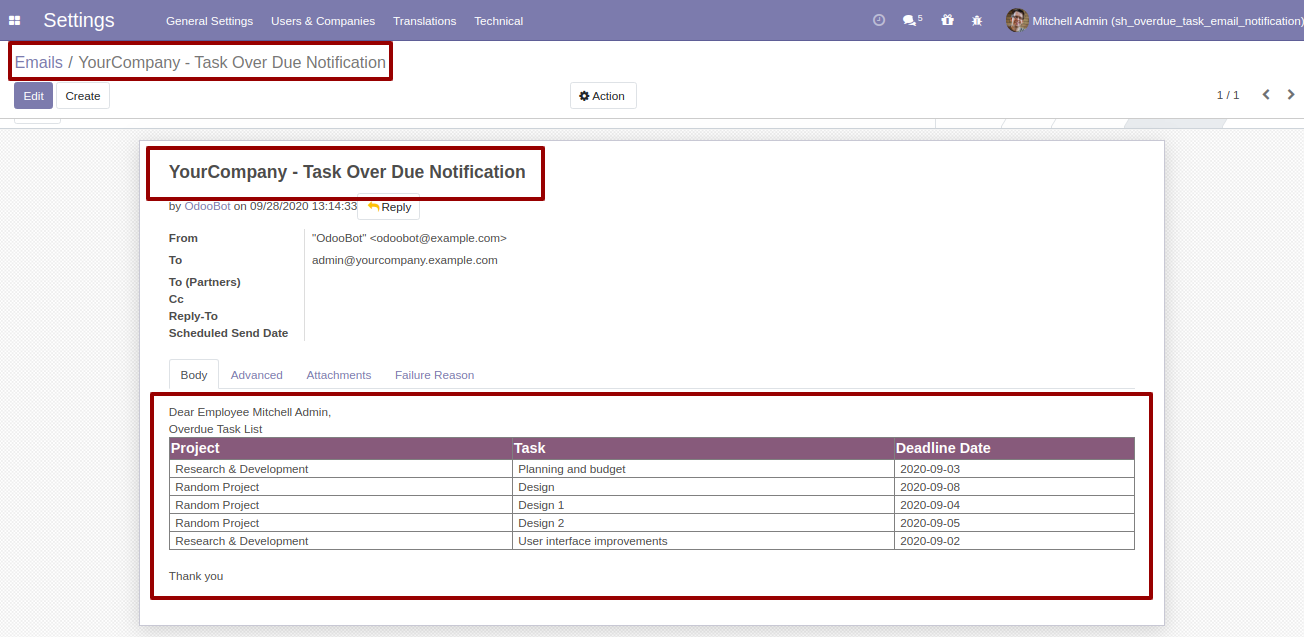
Task: Click the To (Partners) field label
Action: pyautogui.click(x=205, y=282)
